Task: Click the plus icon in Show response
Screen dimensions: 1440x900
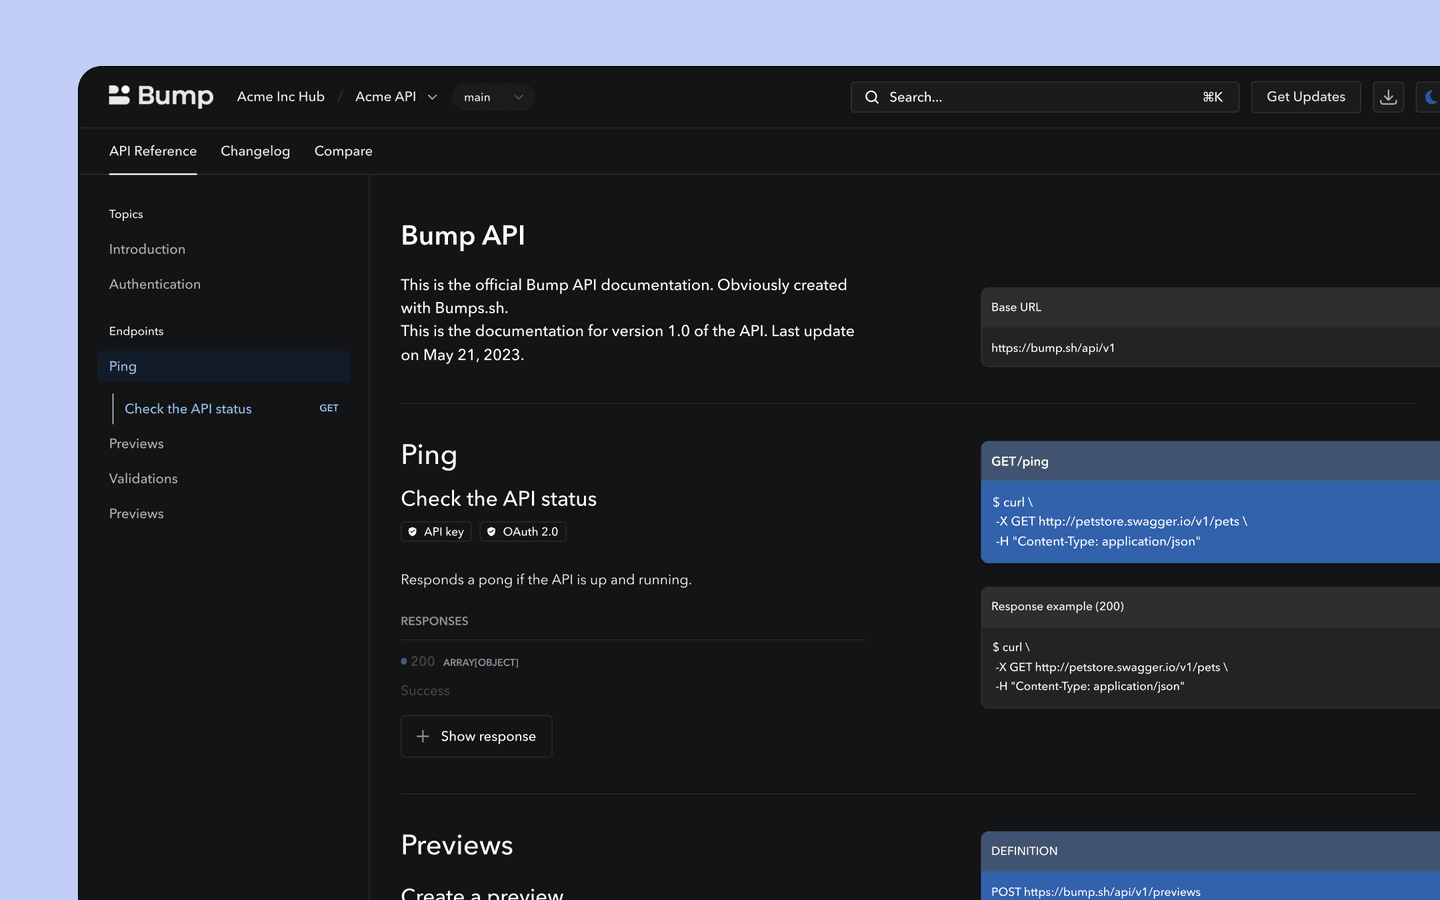Action: [x=423, y=736]
